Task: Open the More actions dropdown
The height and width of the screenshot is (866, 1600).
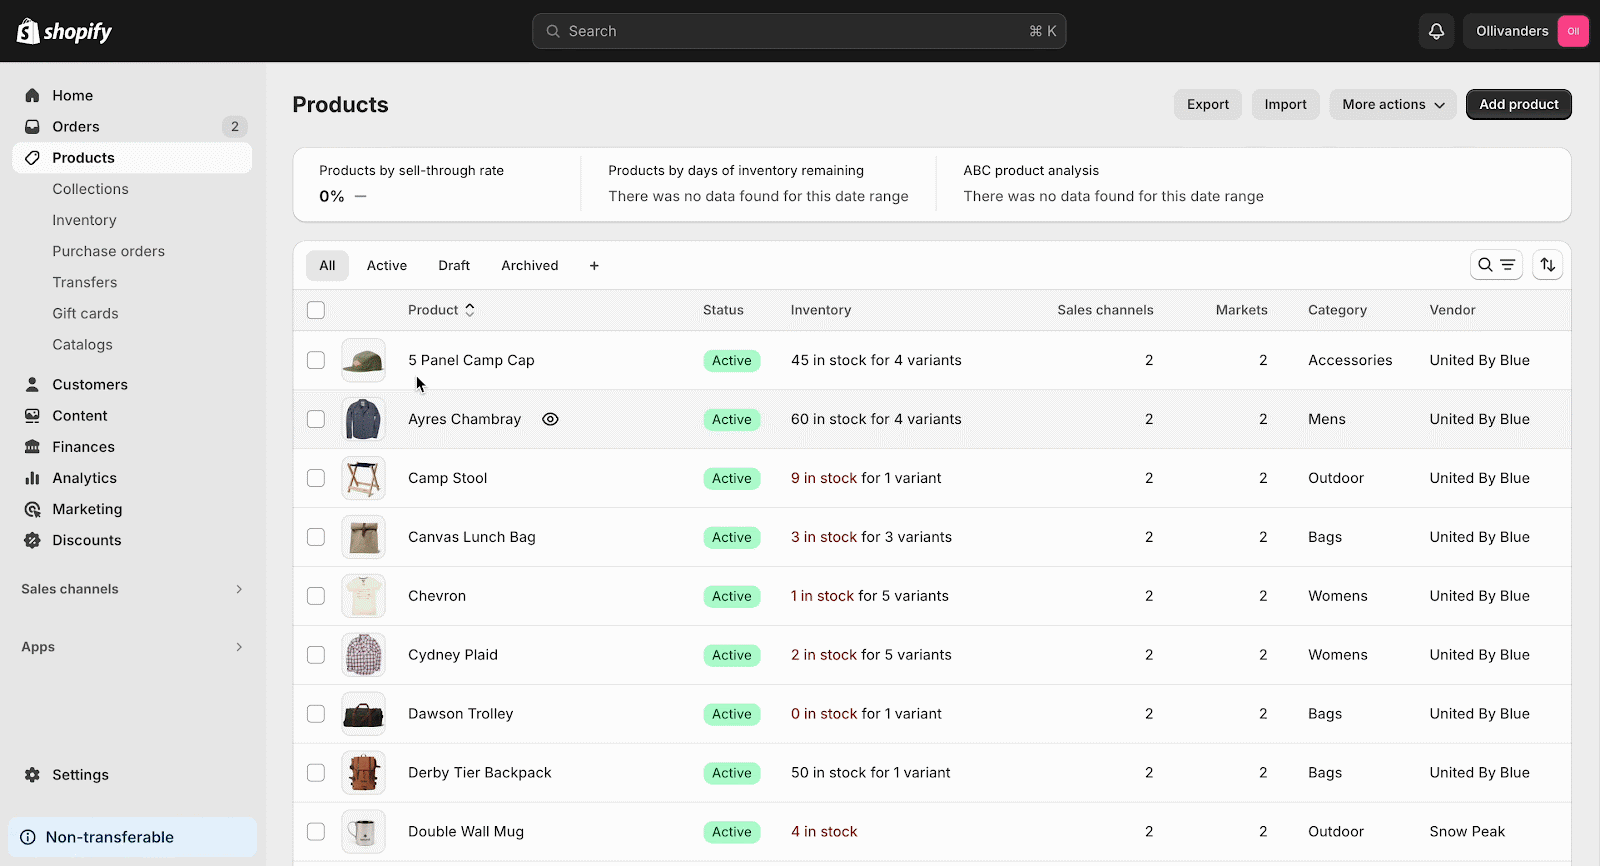Action: [x=1393, y=104]
